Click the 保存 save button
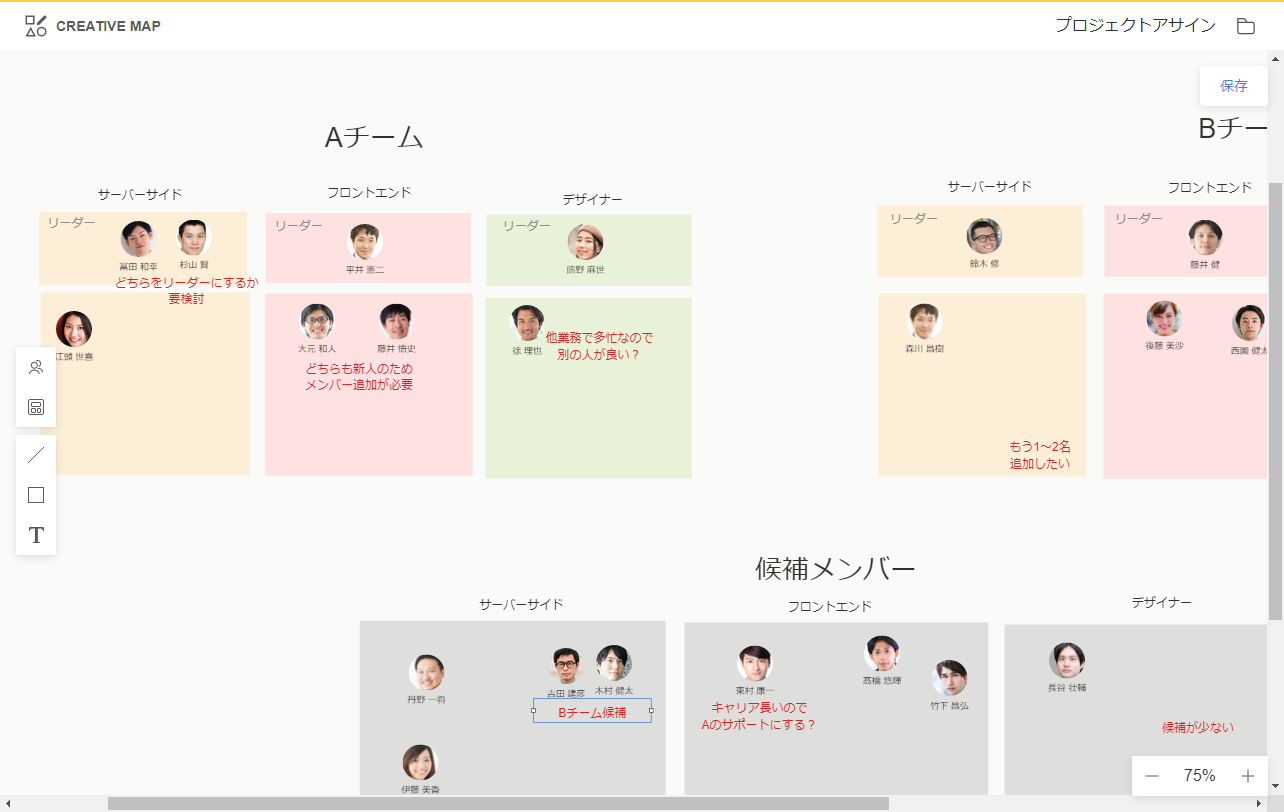Viewport: 1284px width, 812px height. coord(1233,86)
